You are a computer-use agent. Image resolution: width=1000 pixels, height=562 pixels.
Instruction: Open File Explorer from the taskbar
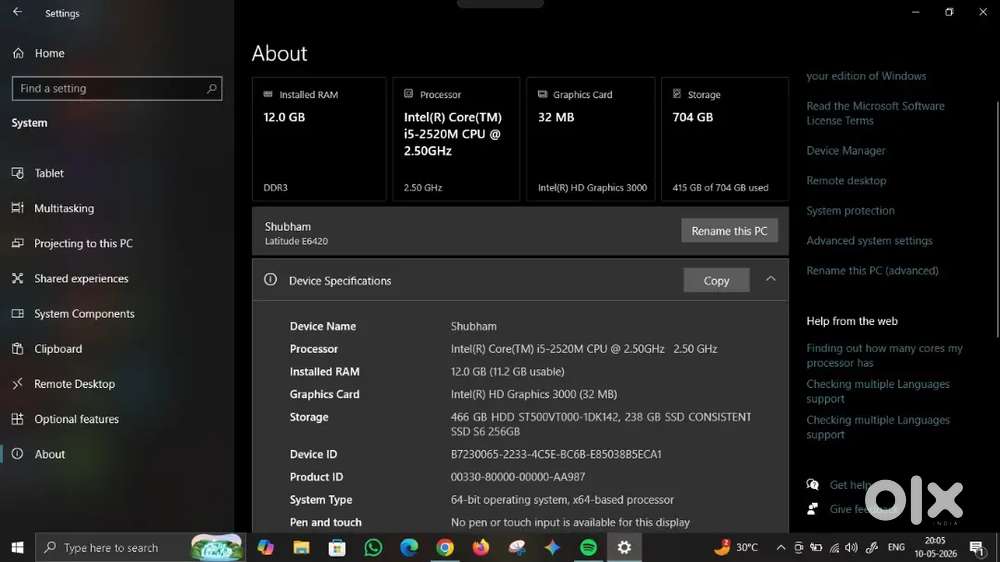(x=301, y=547)
